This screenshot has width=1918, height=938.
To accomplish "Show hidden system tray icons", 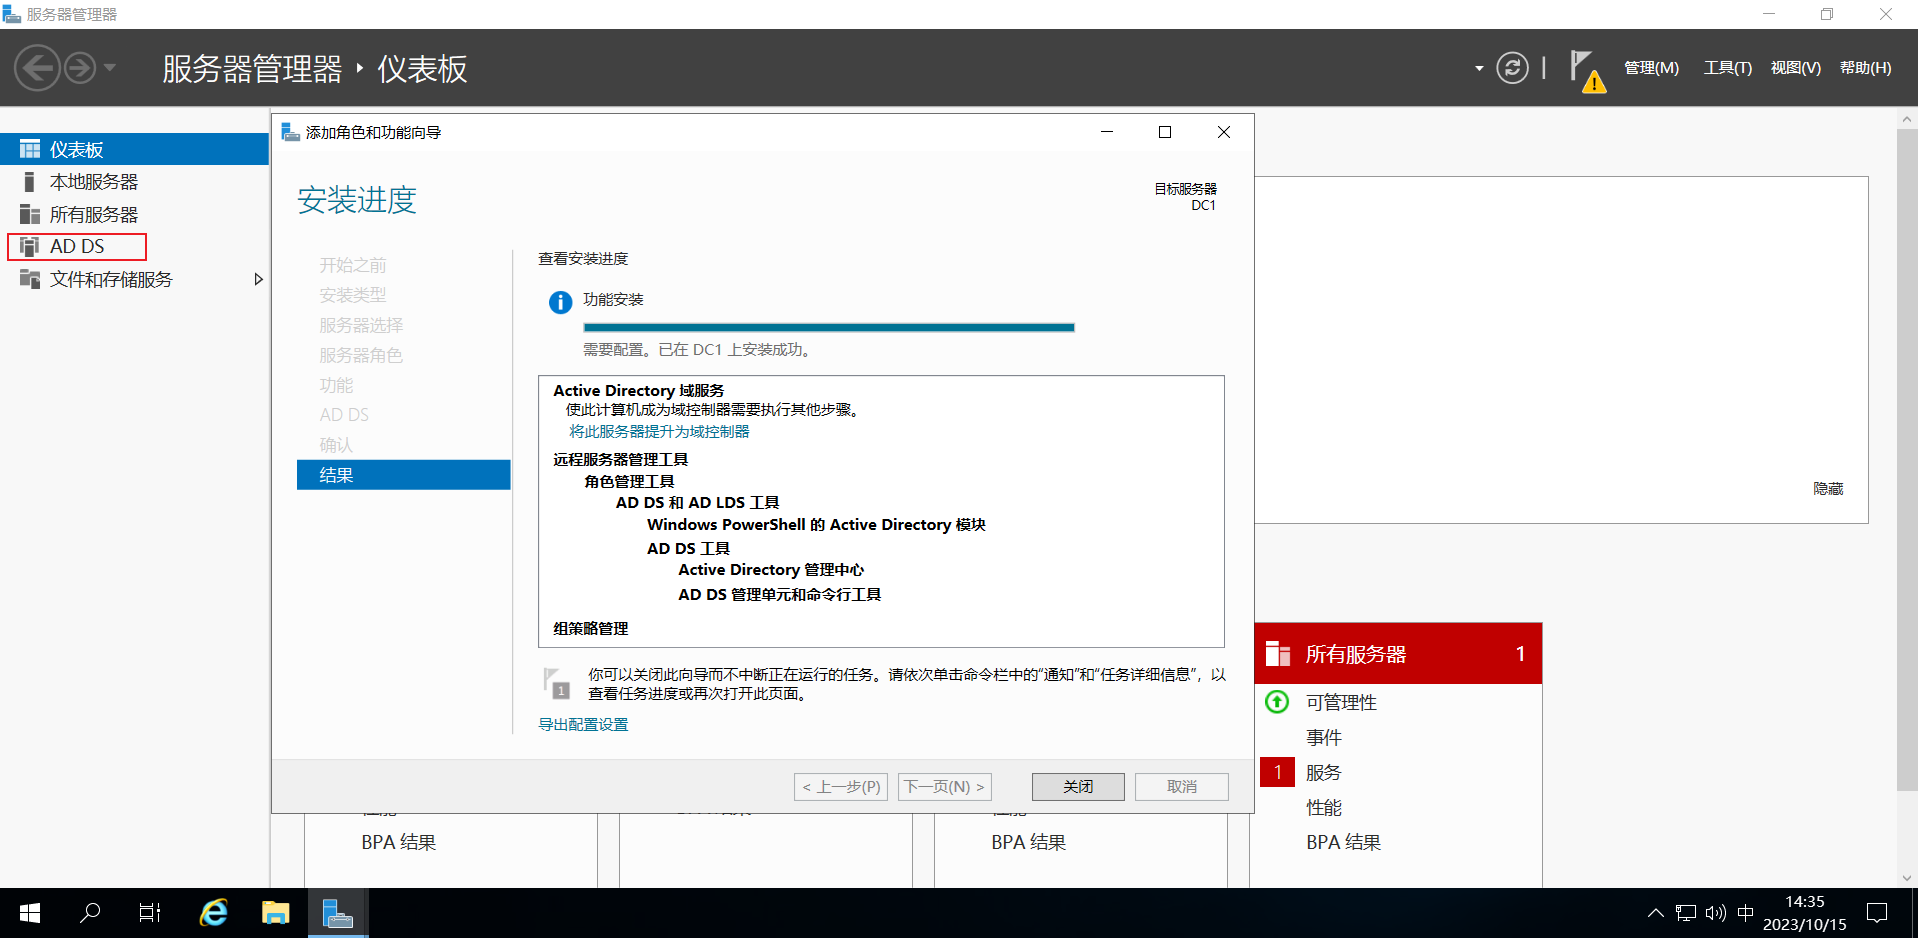I will (x=1655, y=913).
